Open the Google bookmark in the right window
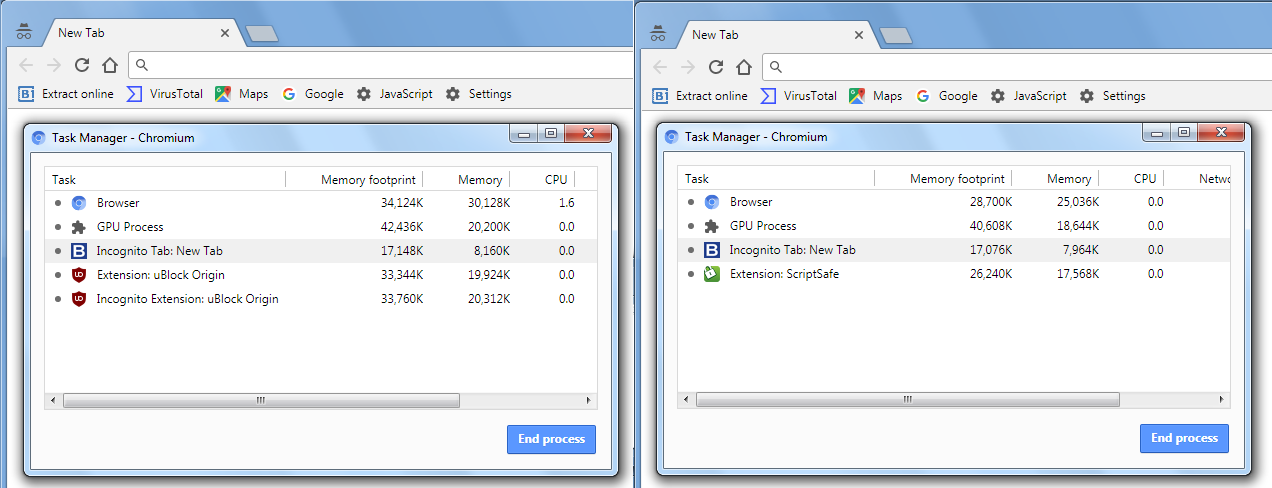The image size is (1272, 488). tap(946, 96)
